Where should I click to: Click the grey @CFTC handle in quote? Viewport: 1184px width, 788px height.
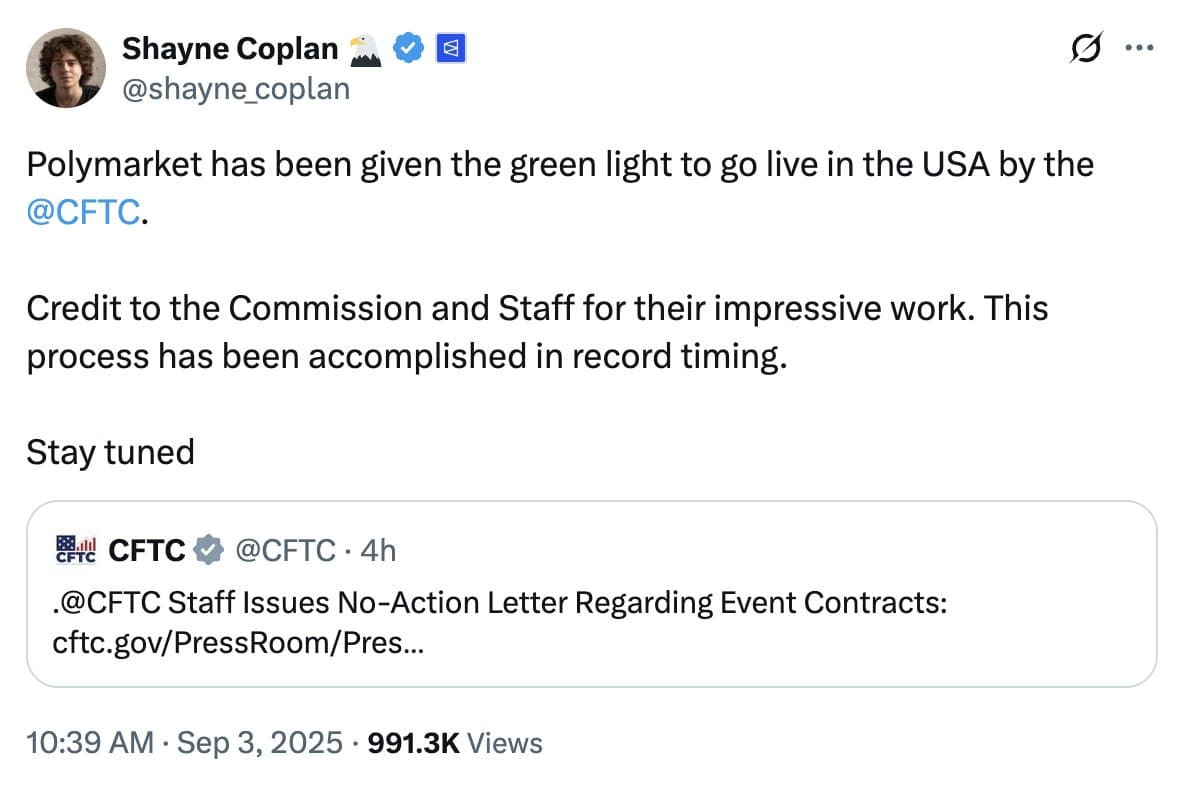click(x=284, y=550)
